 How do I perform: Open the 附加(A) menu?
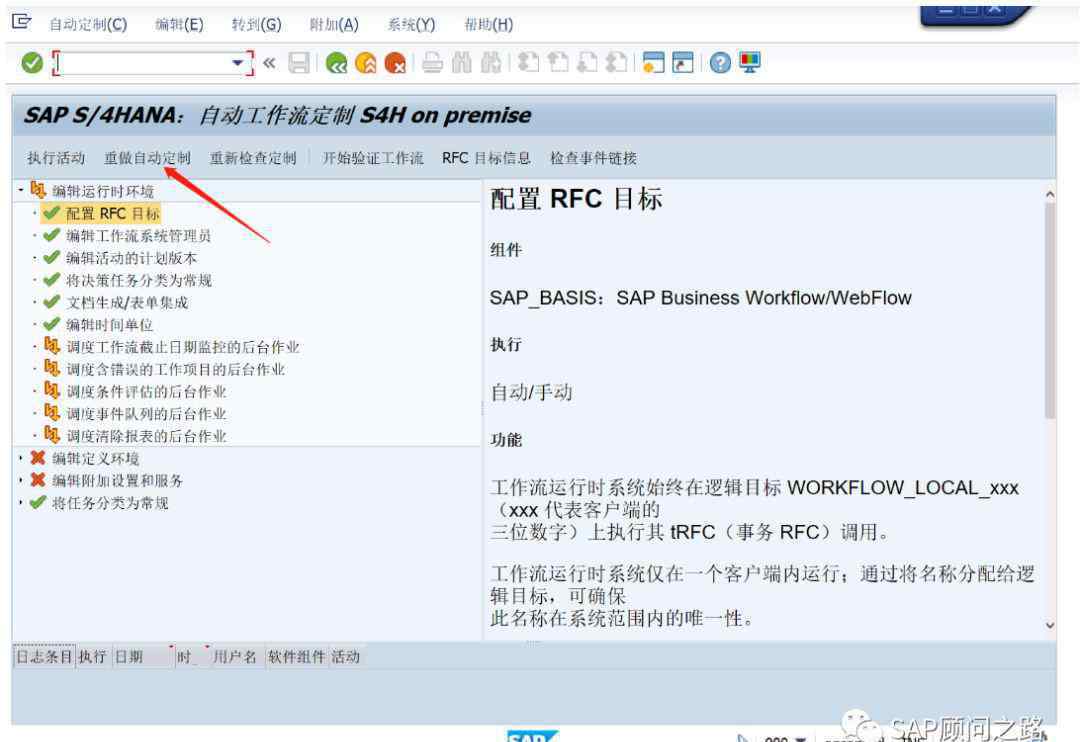(x=334, y=25)
